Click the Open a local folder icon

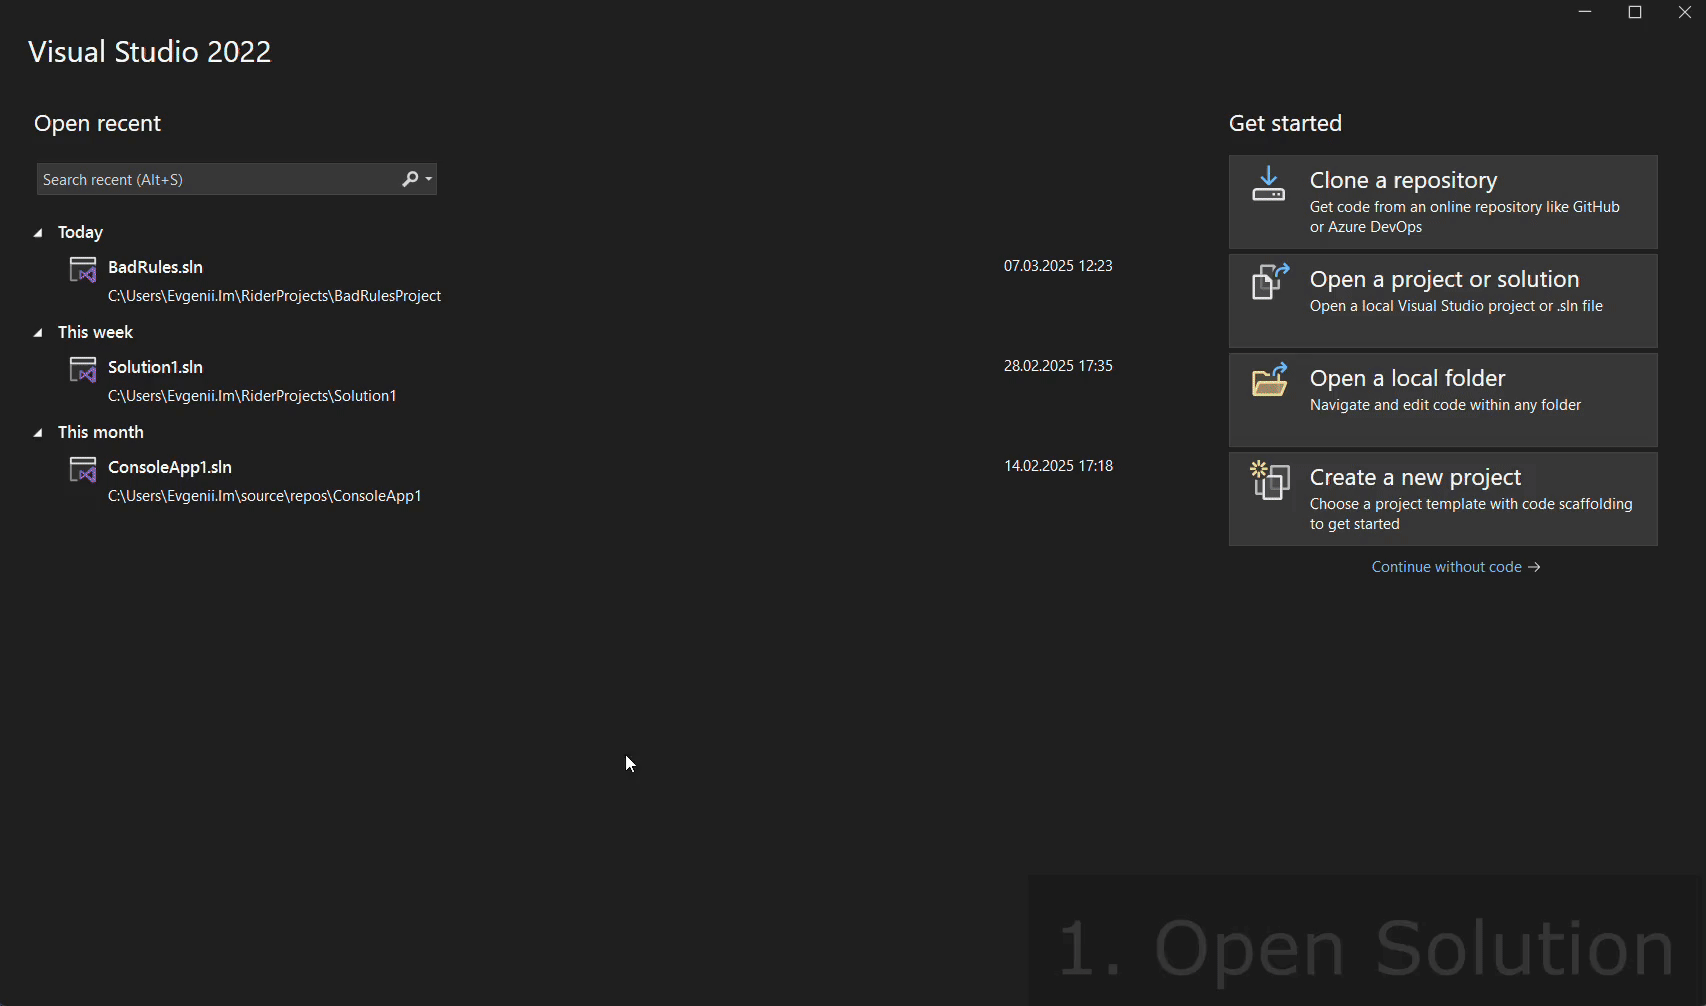1270,380
